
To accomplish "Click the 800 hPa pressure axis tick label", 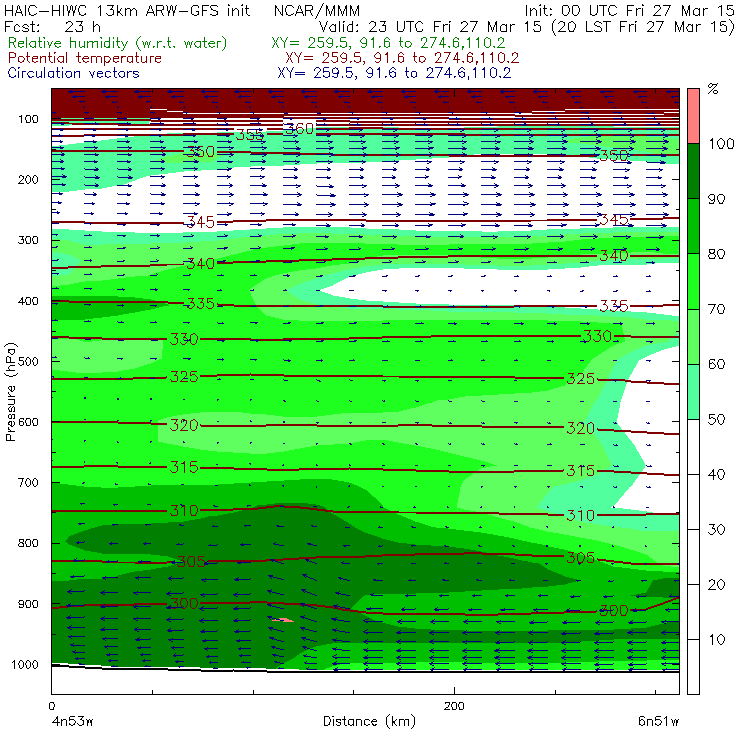I will (x=28, y=543).
